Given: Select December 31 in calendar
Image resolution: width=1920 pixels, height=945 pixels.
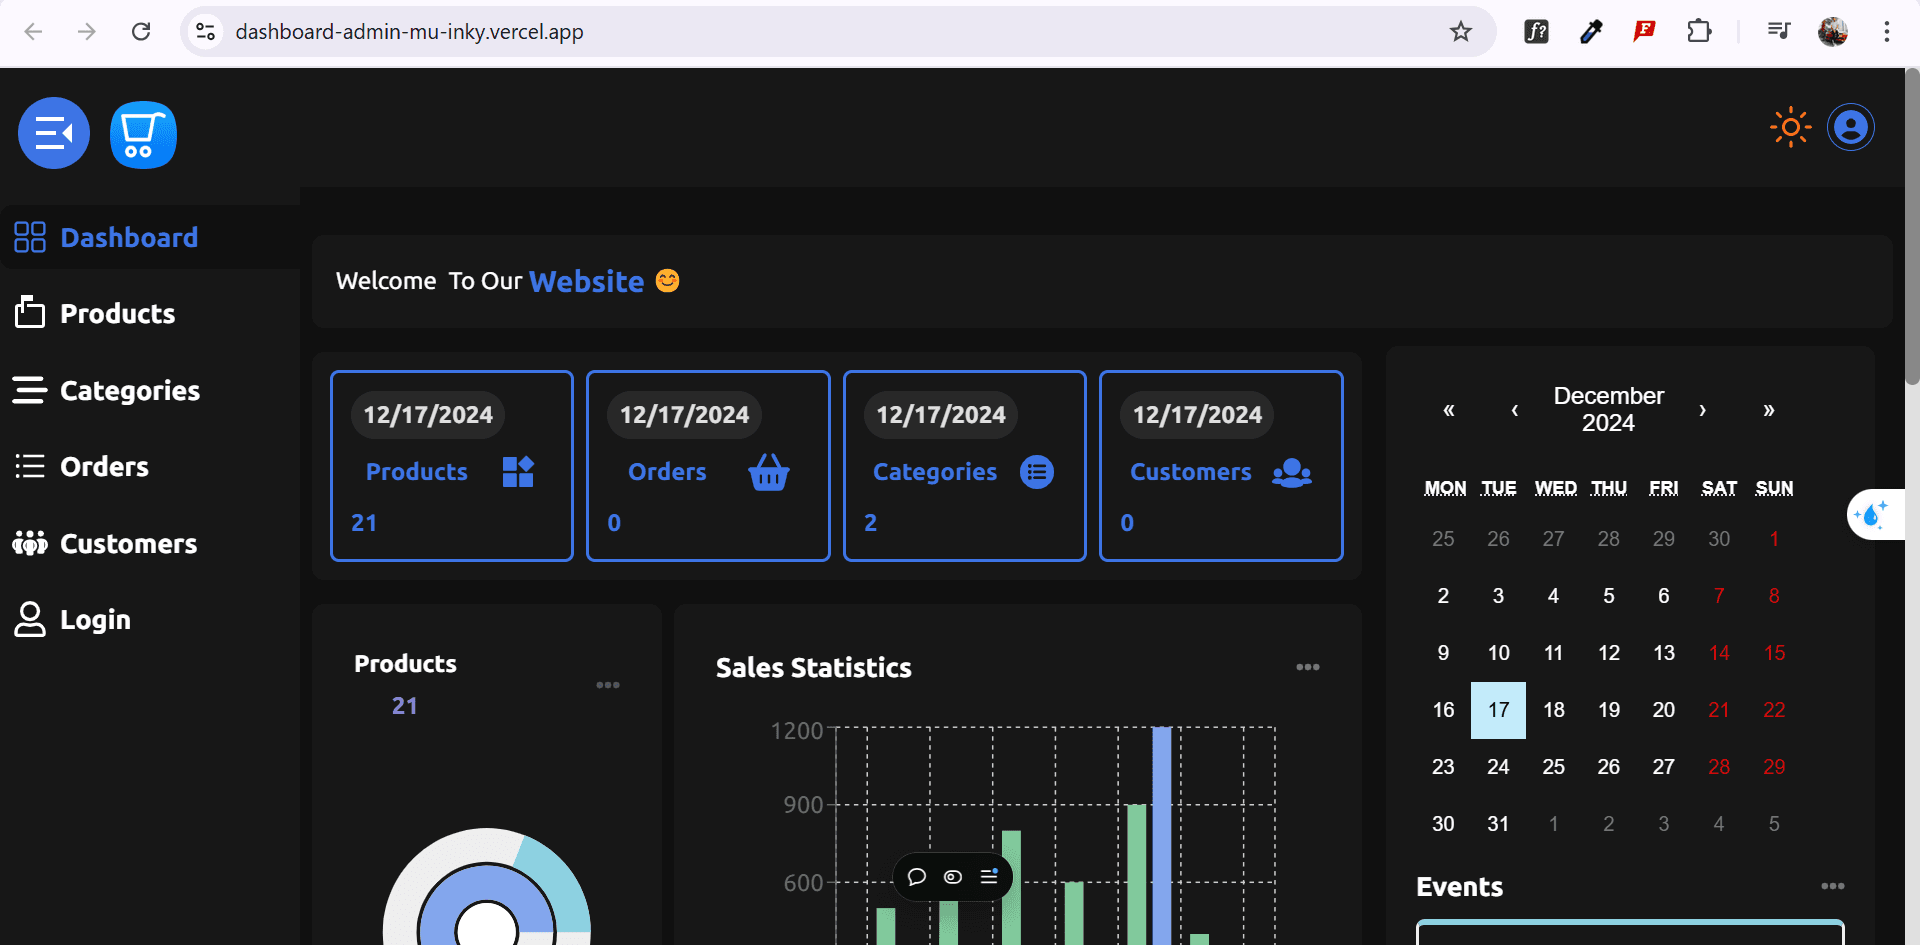Looking at the screenshot, I should (1498, 824).
